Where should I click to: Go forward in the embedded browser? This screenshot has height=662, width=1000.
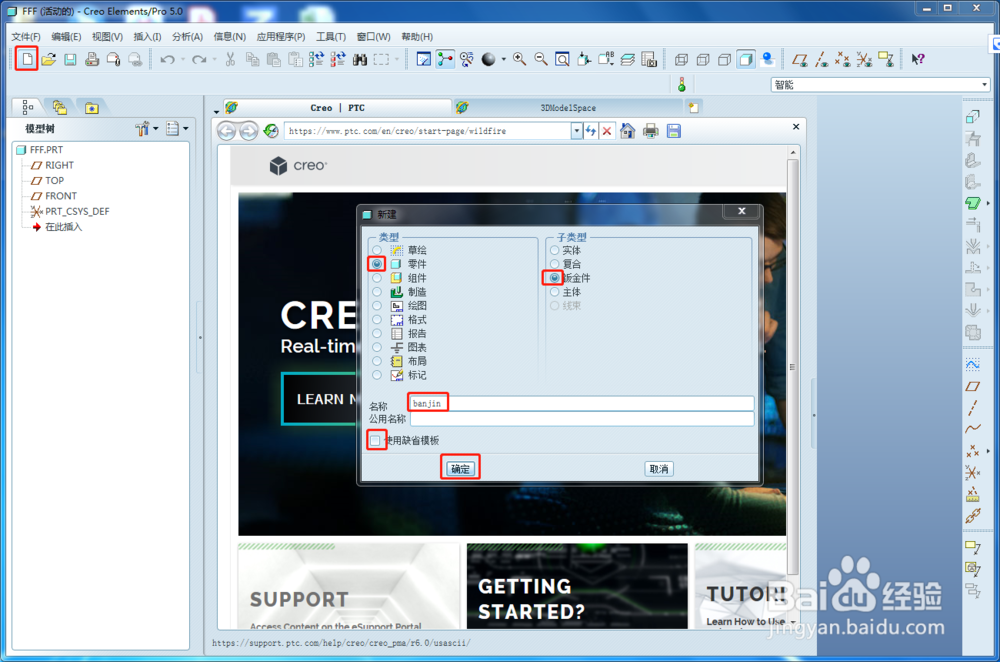tap(249, 131)
